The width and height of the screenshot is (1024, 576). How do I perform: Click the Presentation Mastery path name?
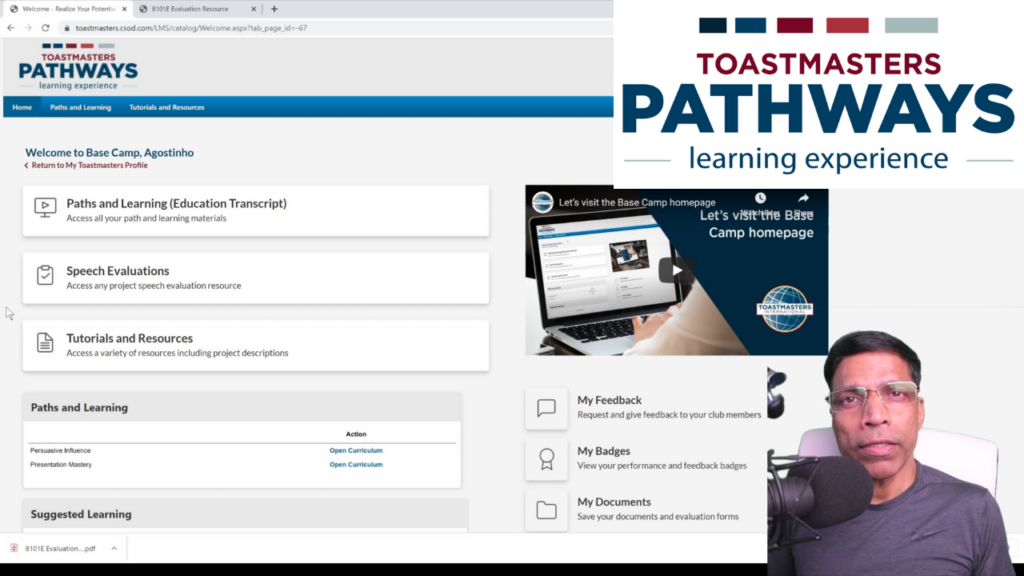pos(61,464)
